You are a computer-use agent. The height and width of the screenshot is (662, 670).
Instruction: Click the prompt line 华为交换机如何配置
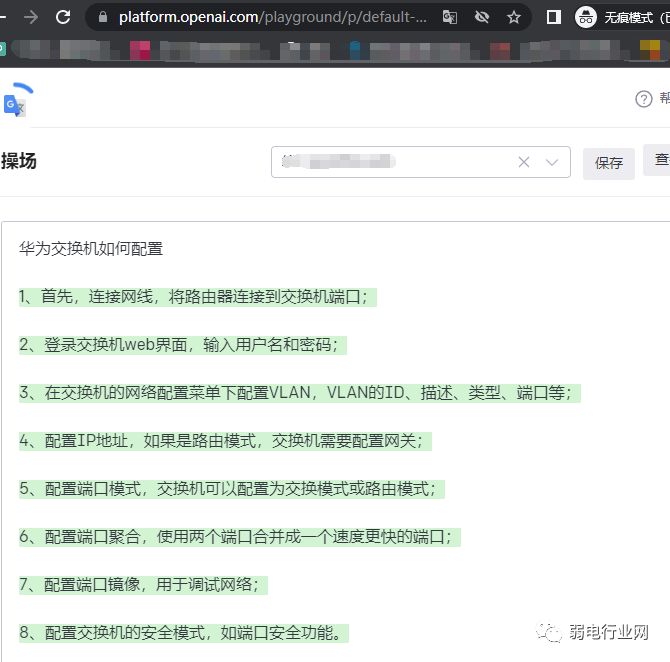[x=91, y=249]
